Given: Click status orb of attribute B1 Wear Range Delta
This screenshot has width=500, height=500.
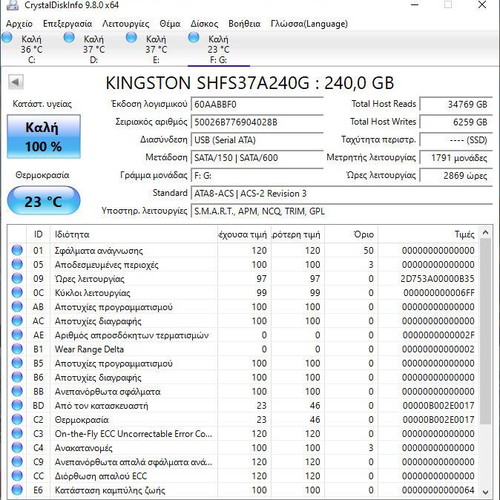Looking at the screenshot, I should [x=17, y=349].
